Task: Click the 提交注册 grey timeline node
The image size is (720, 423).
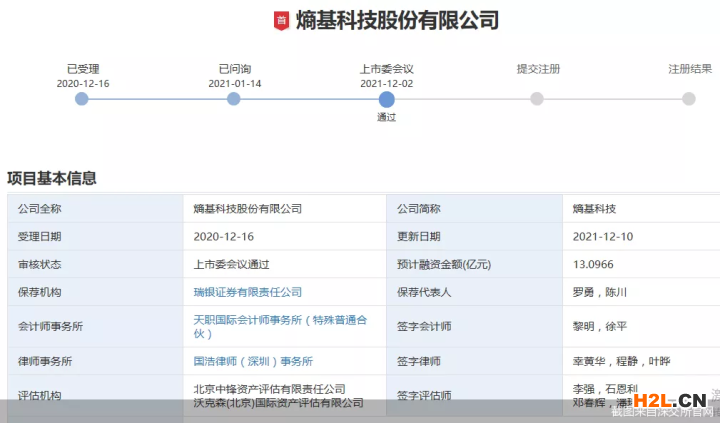Action: pos(537,99)
